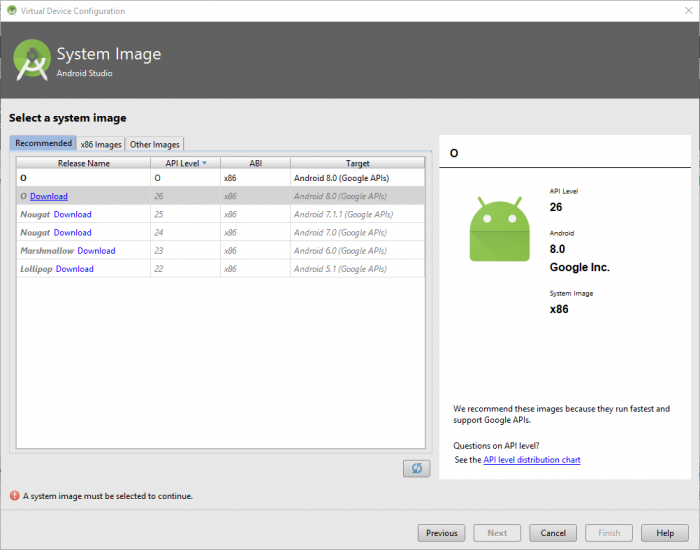The height and width of the screenshot is (550, 700).
Task: Open the Other Images tab
Action: (154, 144)
